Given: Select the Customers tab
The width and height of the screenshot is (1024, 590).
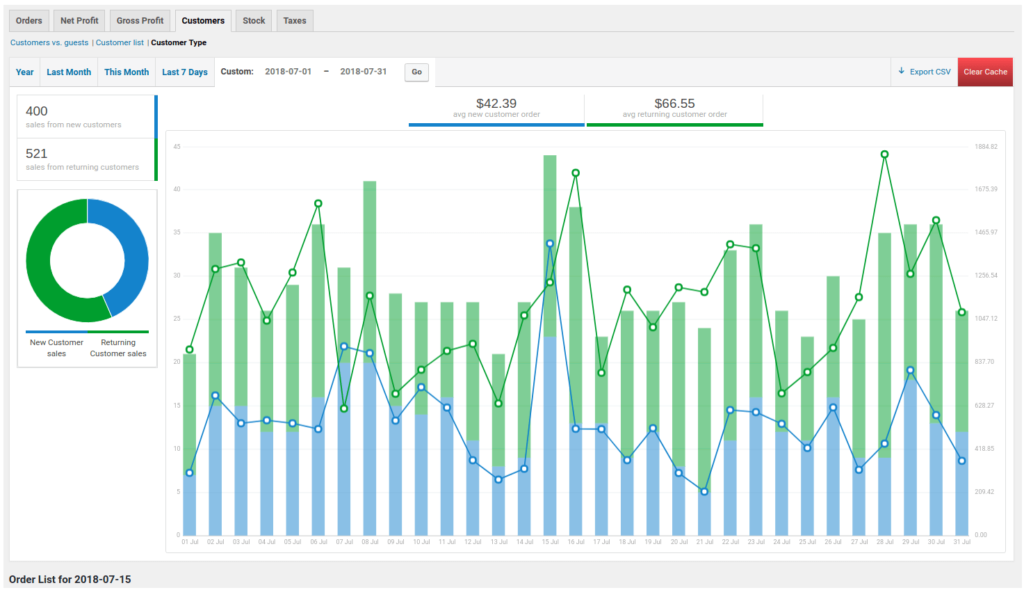Looking at the screenshot, I should pos(203,21).
